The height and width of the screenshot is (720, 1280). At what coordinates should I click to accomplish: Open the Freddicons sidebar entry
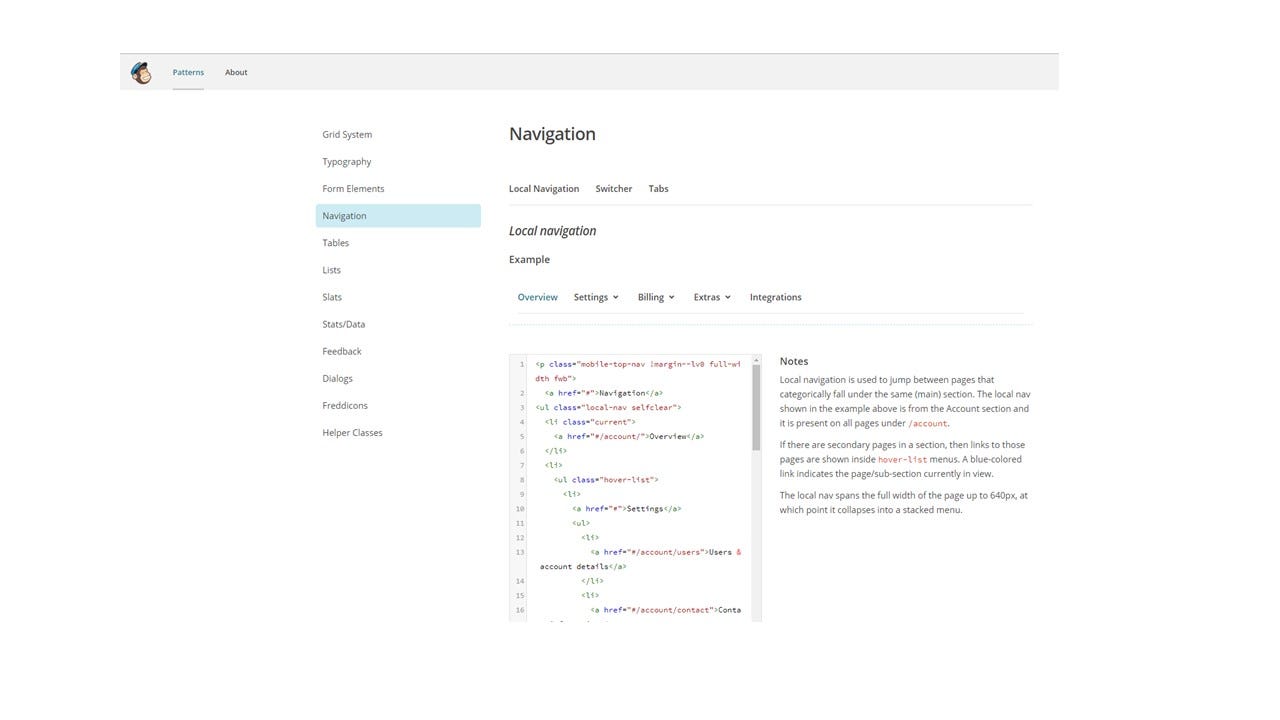click(x=344, y=405)
